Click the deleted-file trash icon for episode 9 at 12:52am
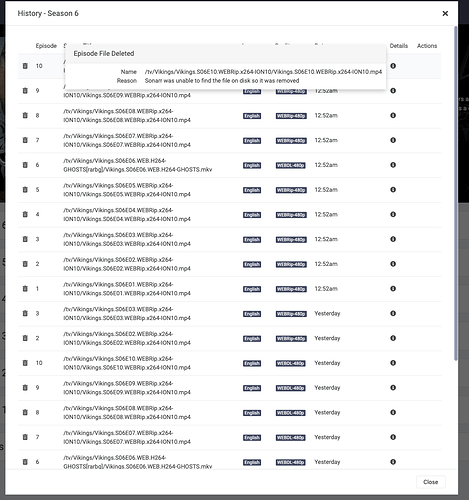 click(x=25, y=91)
